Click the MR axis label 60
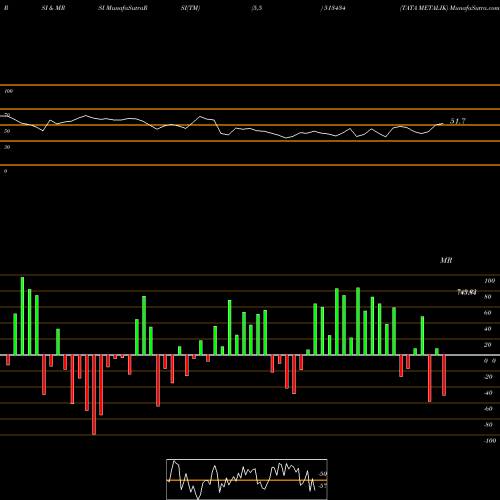500x500 pixels. coord(488,313)
